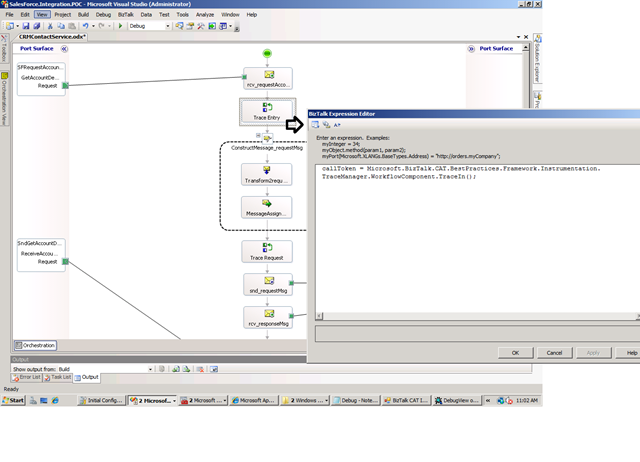The height and width of the screenshot is (462, 640).
Task: Open the BizTalk menu
Action: click(126, 14)
